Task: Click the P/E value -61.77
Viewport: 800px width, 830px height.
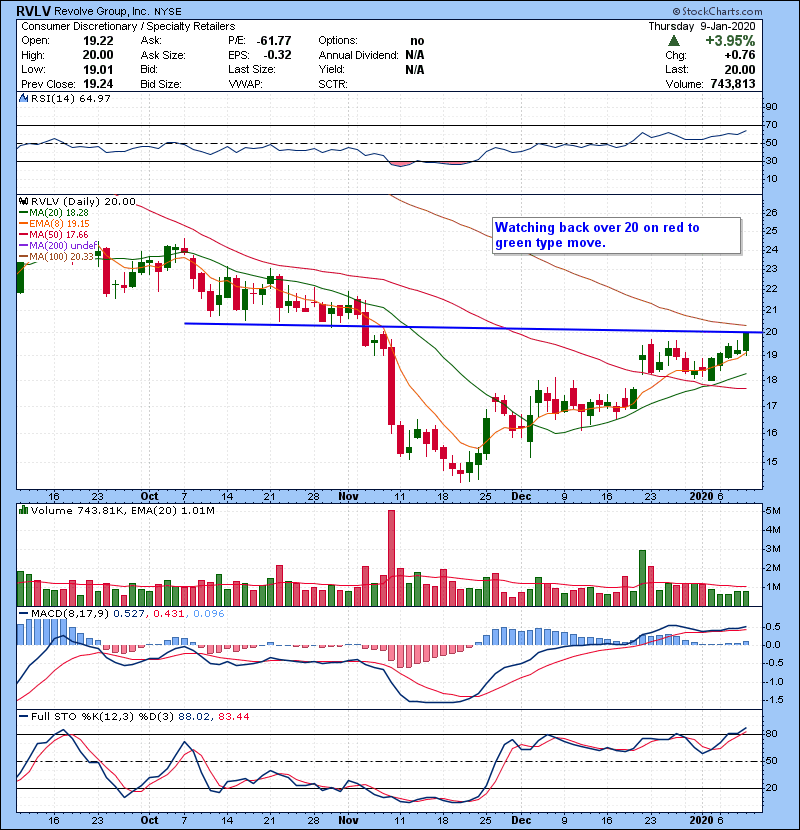Action: tap(274, 41)
